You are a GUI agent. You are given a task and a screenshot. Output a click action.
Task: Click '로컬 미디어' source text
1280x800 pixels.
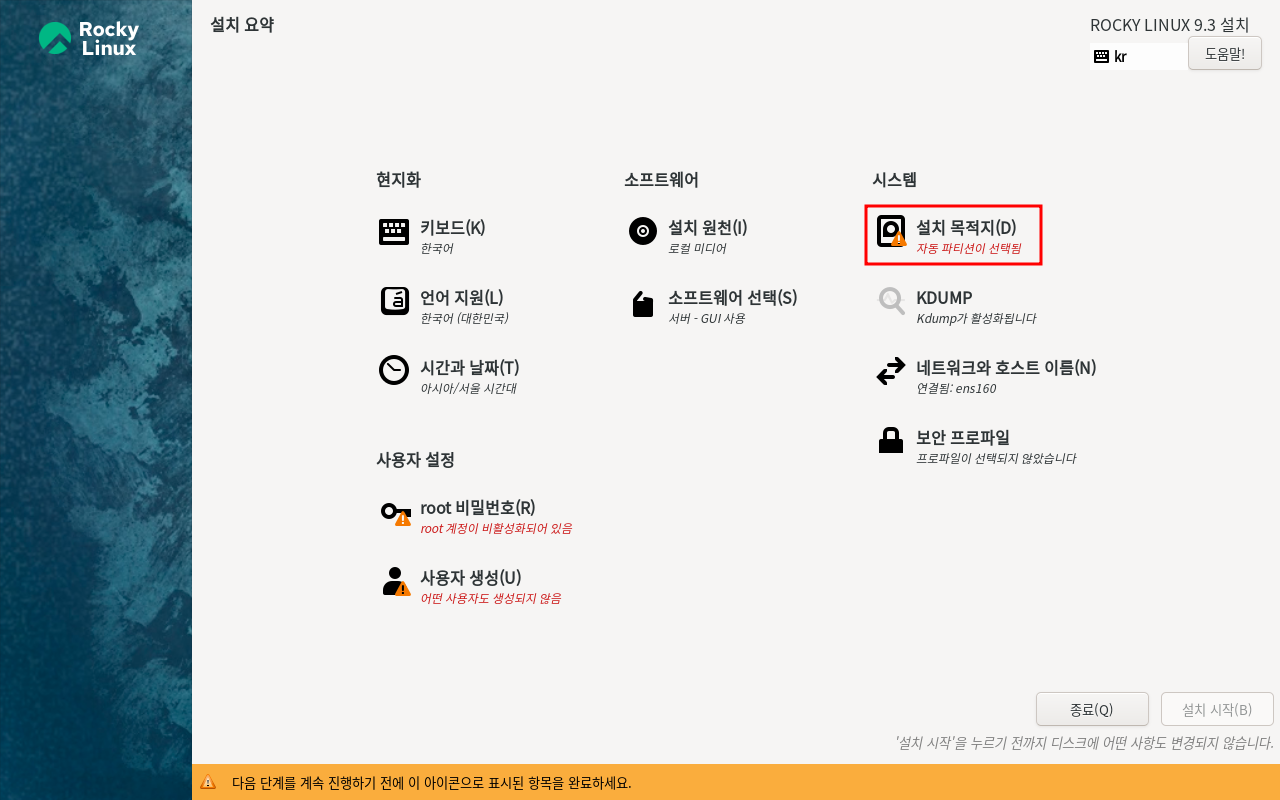[x=697, y=248]
